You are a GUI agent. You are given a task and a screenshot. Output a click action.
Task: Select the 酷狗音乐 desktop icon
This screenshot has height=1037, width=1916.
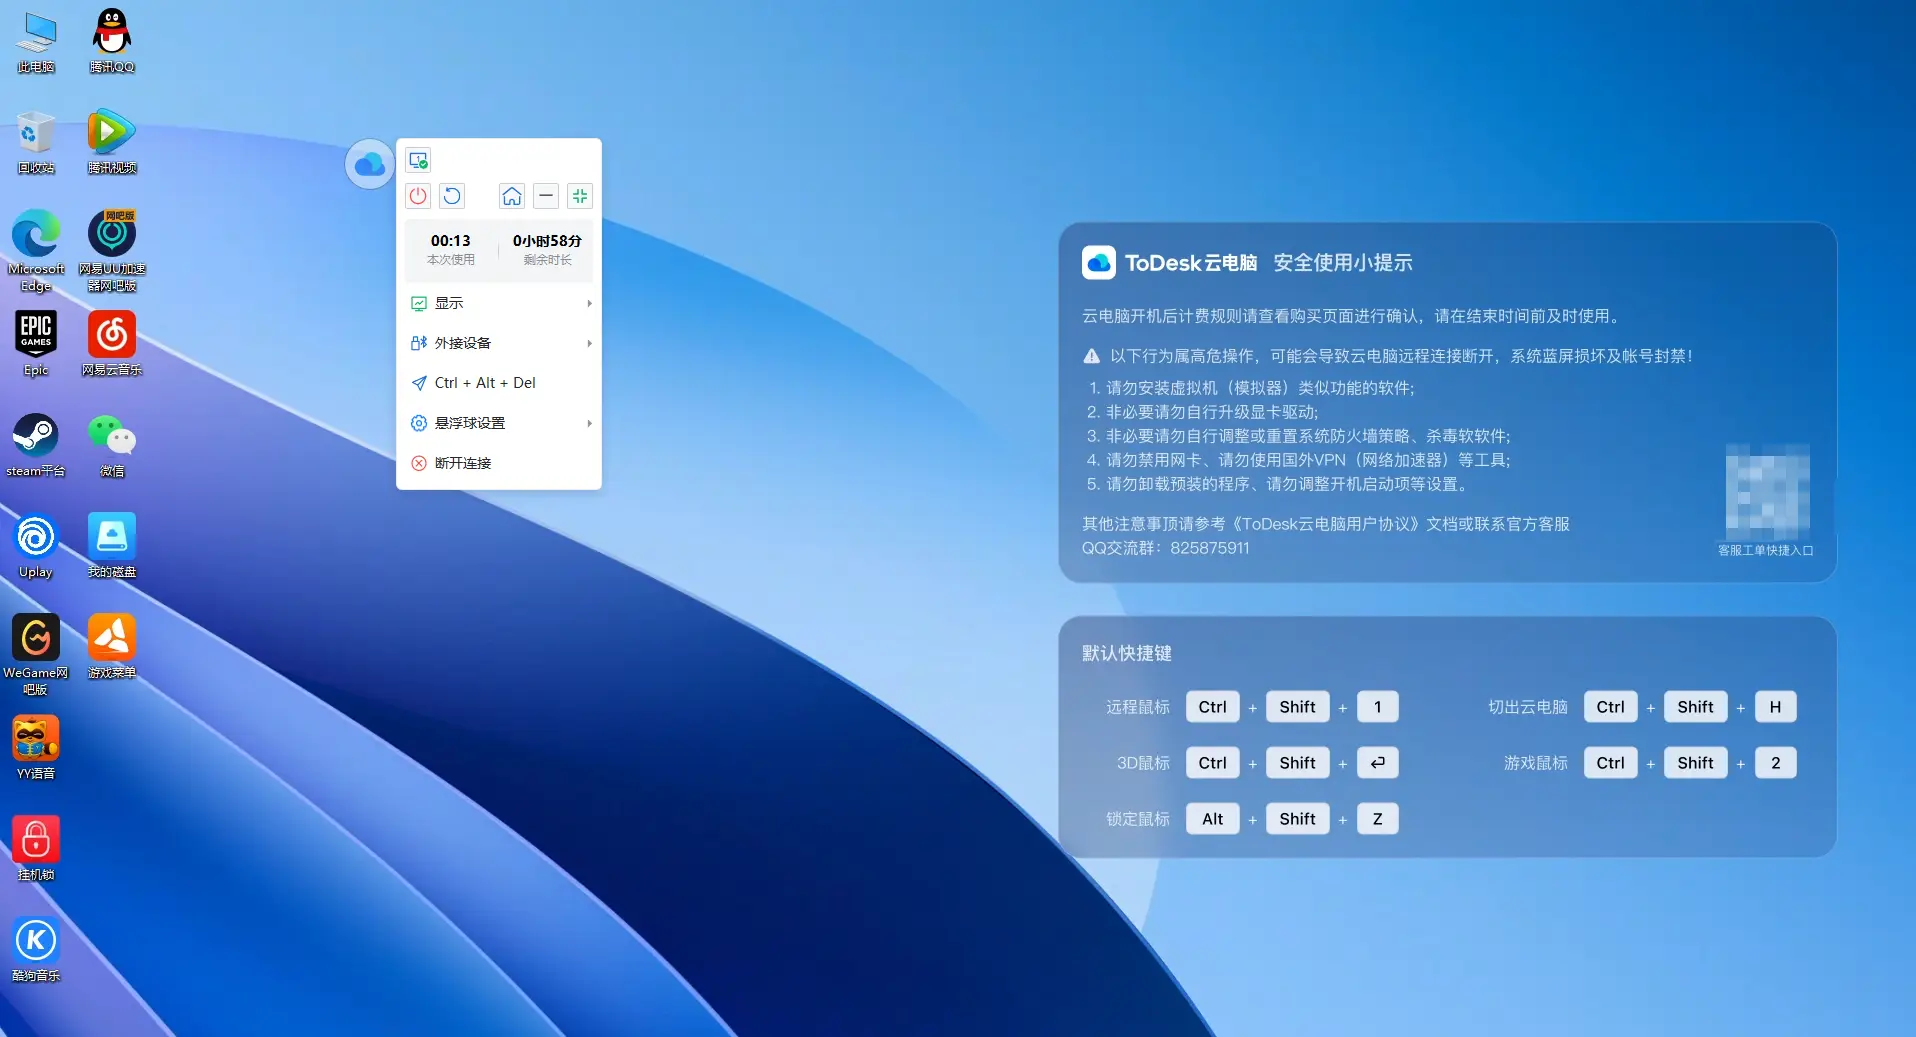(x=36, y=950)
